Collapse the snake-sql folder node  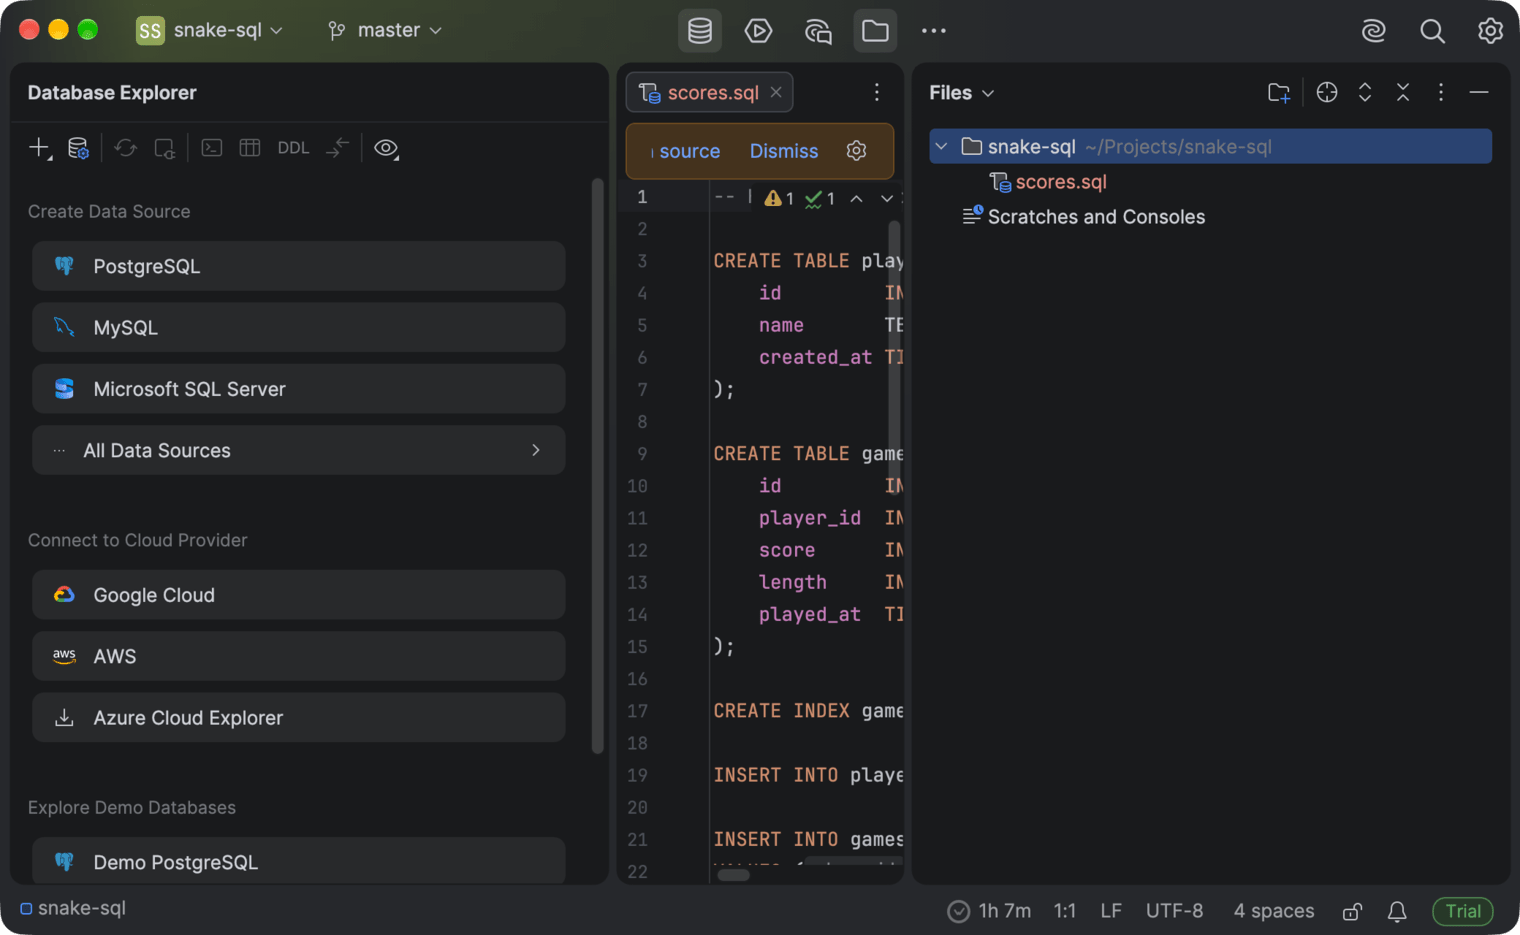[x=941, y=147]
